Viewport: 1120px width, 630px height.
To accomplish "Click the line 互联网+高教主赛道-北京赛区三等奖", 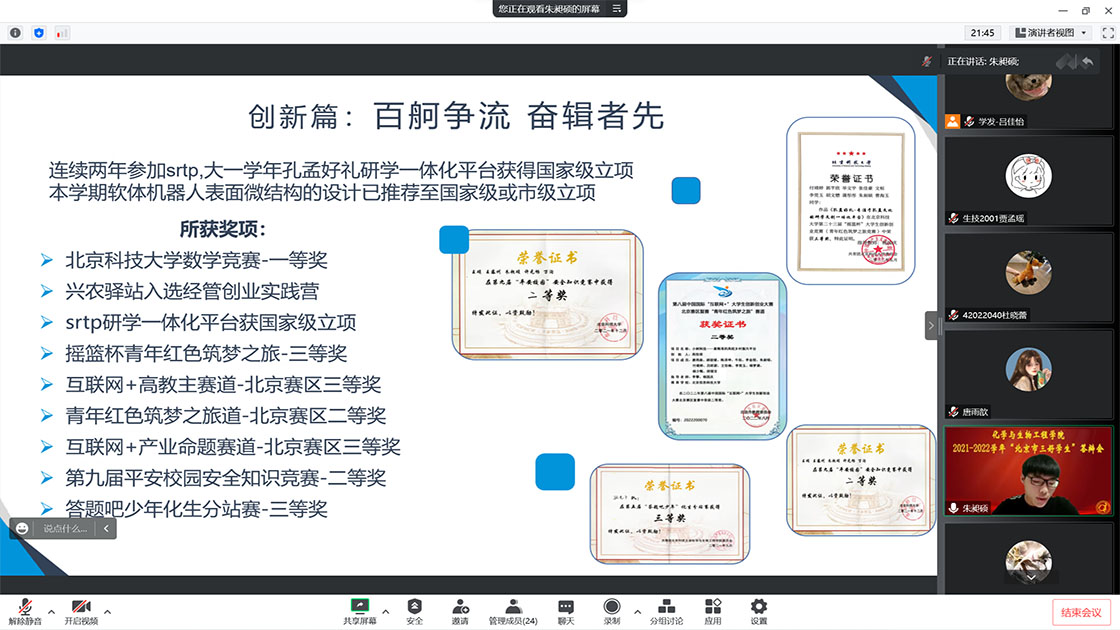I will 223,384.
